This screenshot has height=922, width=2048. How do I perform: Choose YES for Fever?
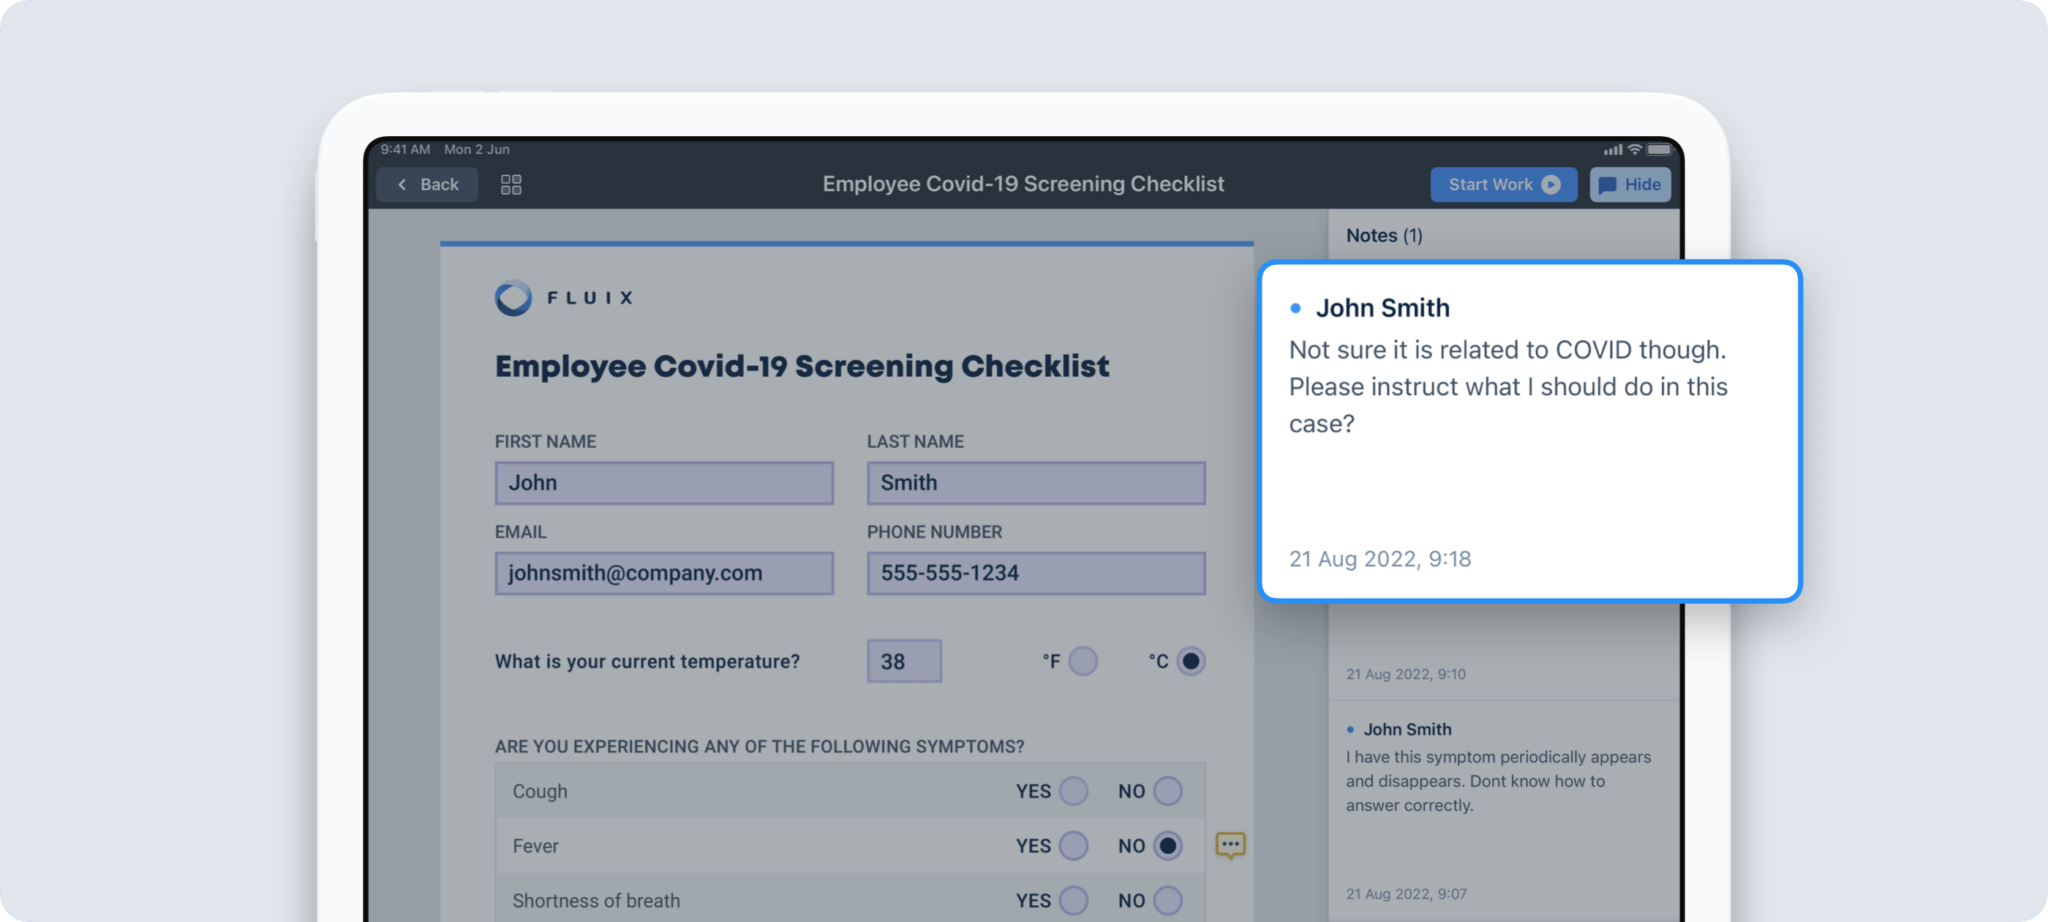tap(1073, 846)
